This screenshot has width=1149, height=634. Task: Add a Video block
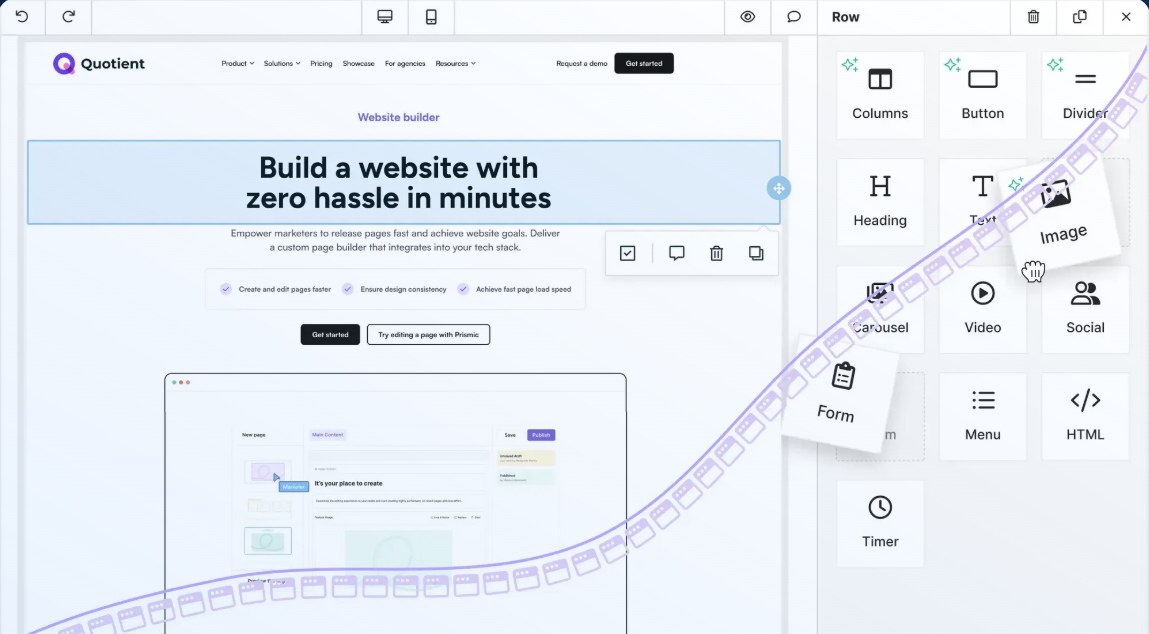tap(983, 309)
